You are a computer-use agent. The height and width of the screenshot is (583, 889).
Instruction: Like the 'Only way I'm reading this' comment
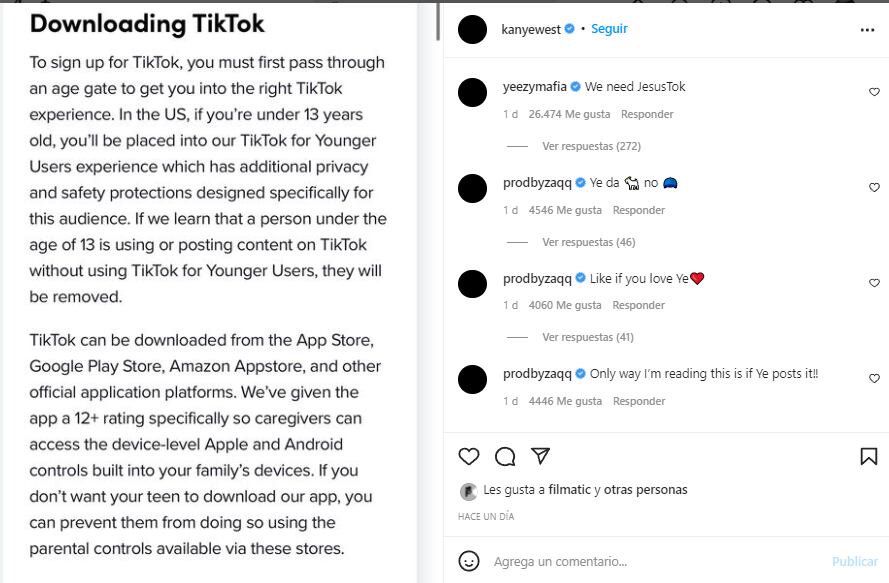coord(874,379)
